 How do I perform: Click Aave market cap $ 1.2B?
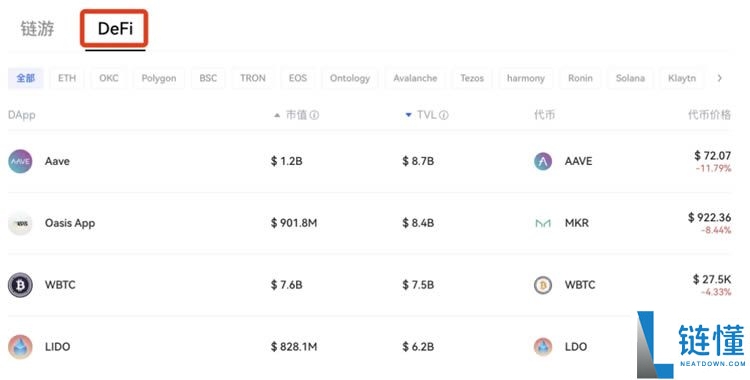(x=287, y=161)
